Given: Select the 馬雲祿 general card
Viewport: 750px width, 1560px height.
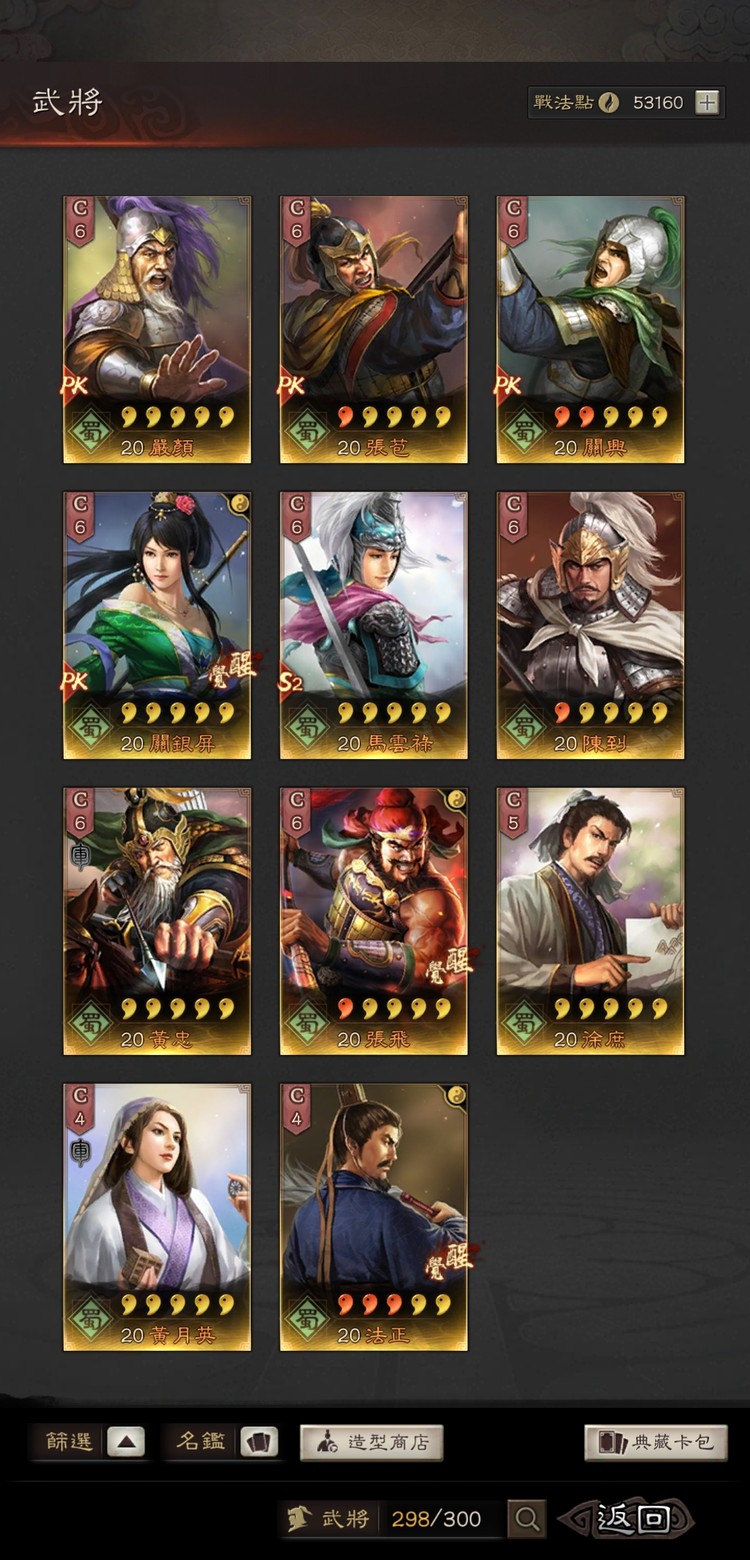Looking at the screenshot, I should (374, 625).
